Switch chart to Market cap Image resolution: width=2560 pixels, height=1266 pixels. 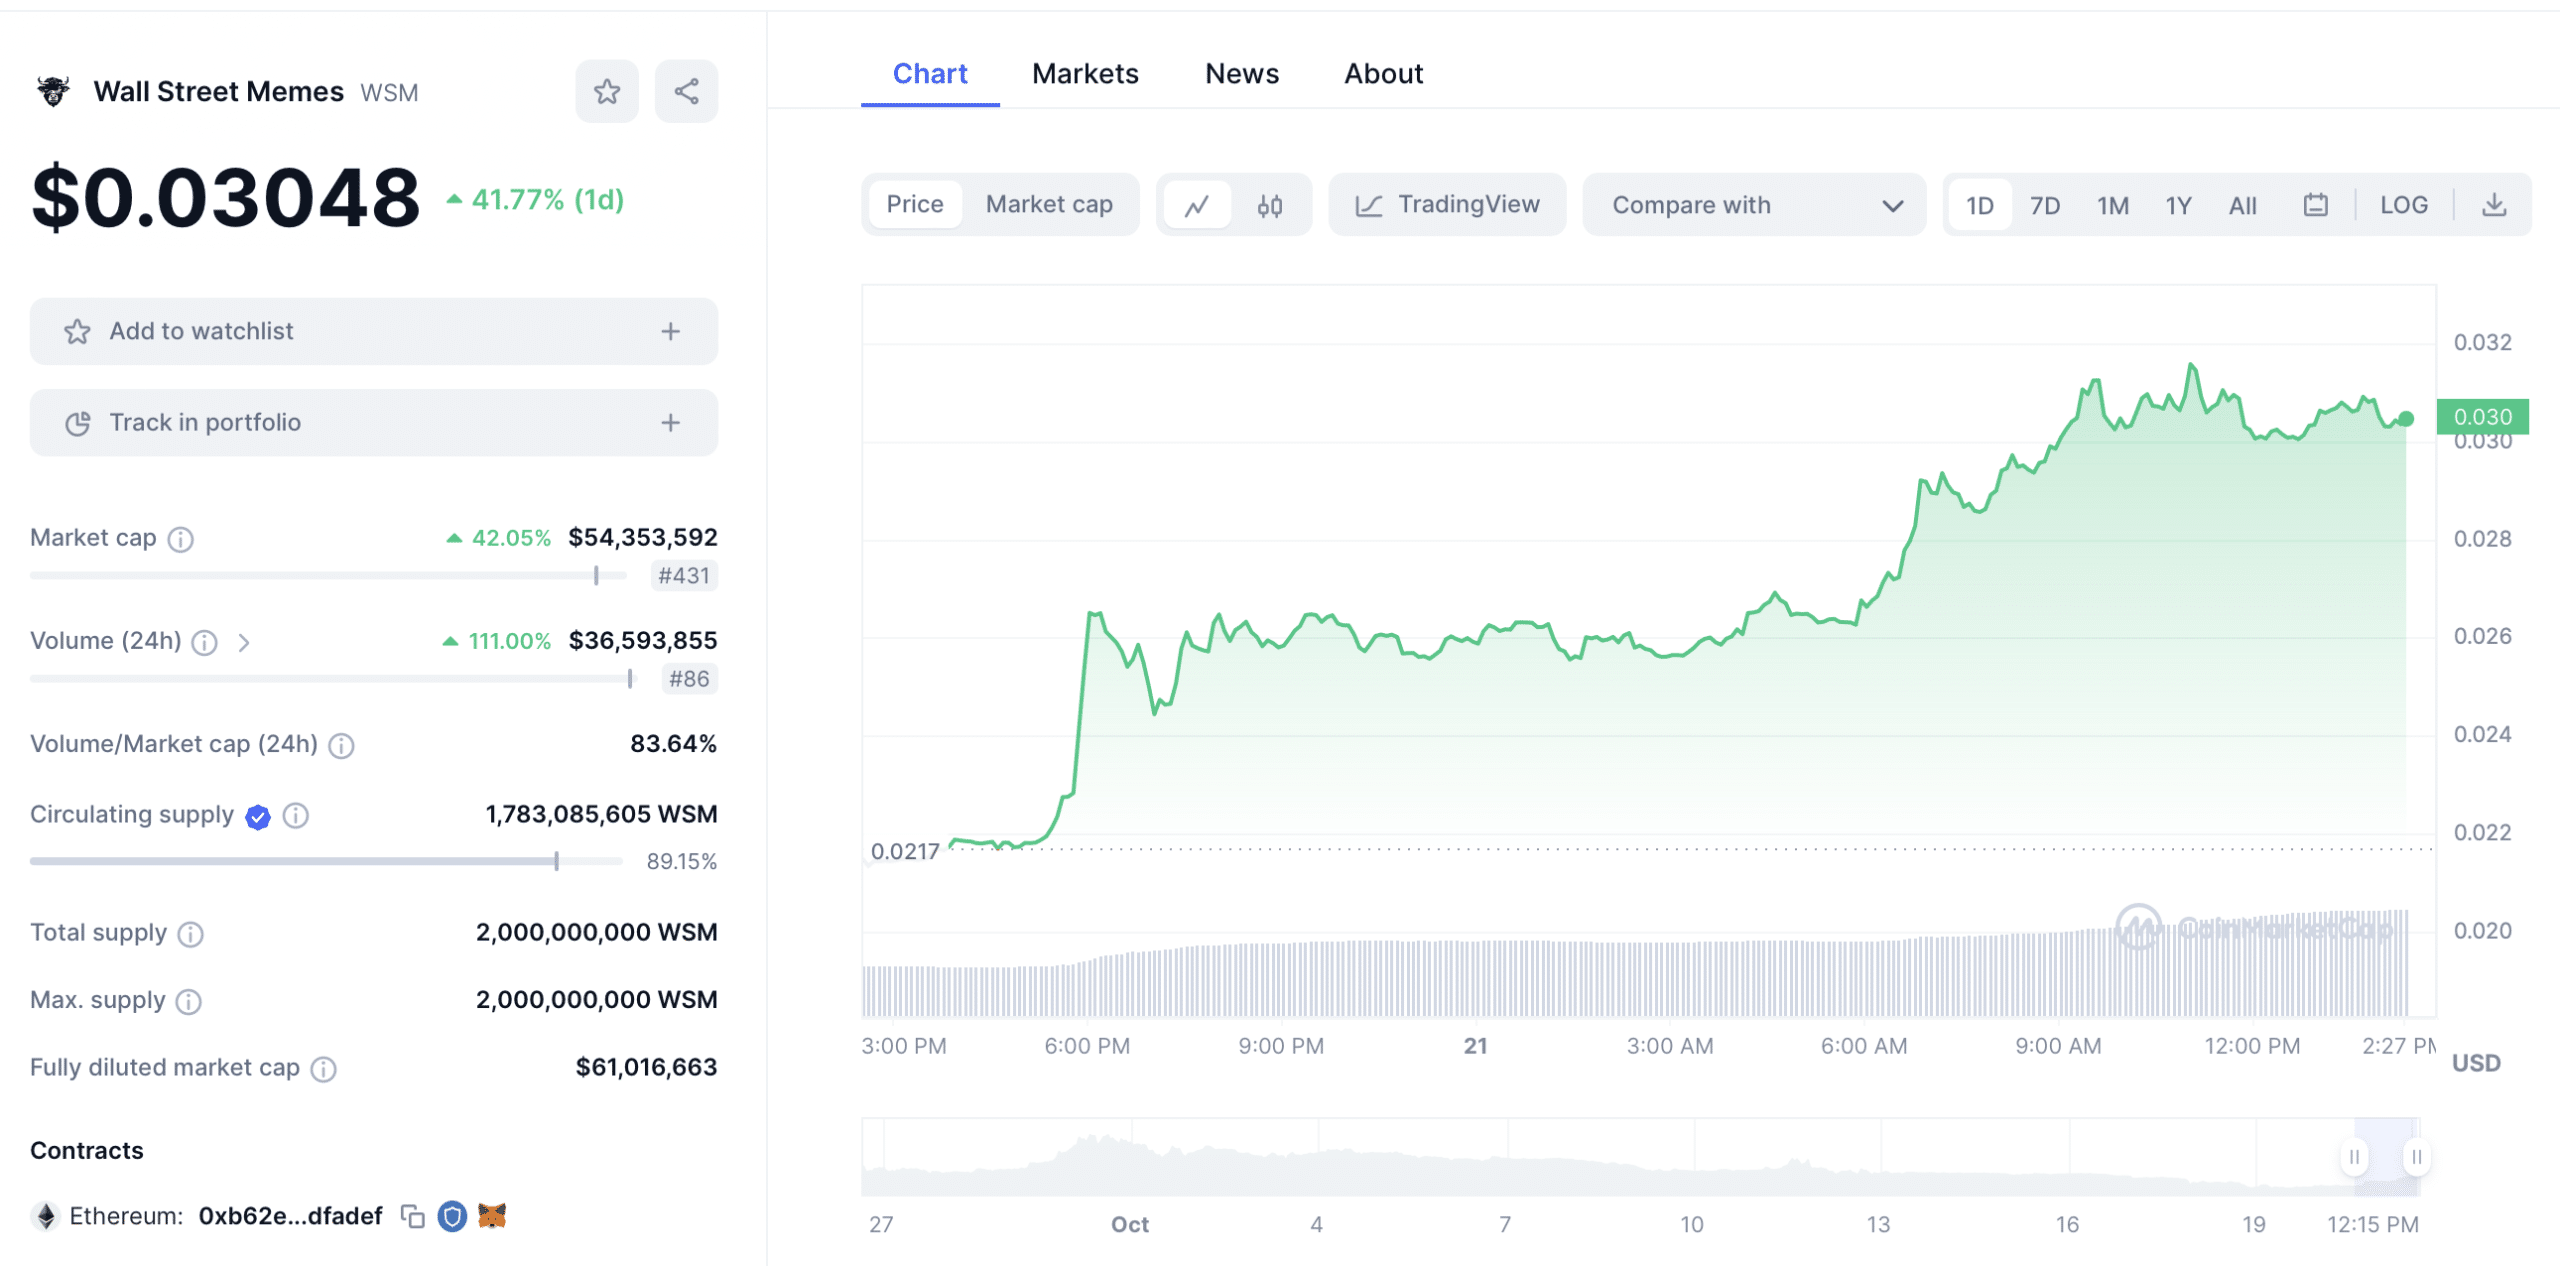[x=1049, y=204]
